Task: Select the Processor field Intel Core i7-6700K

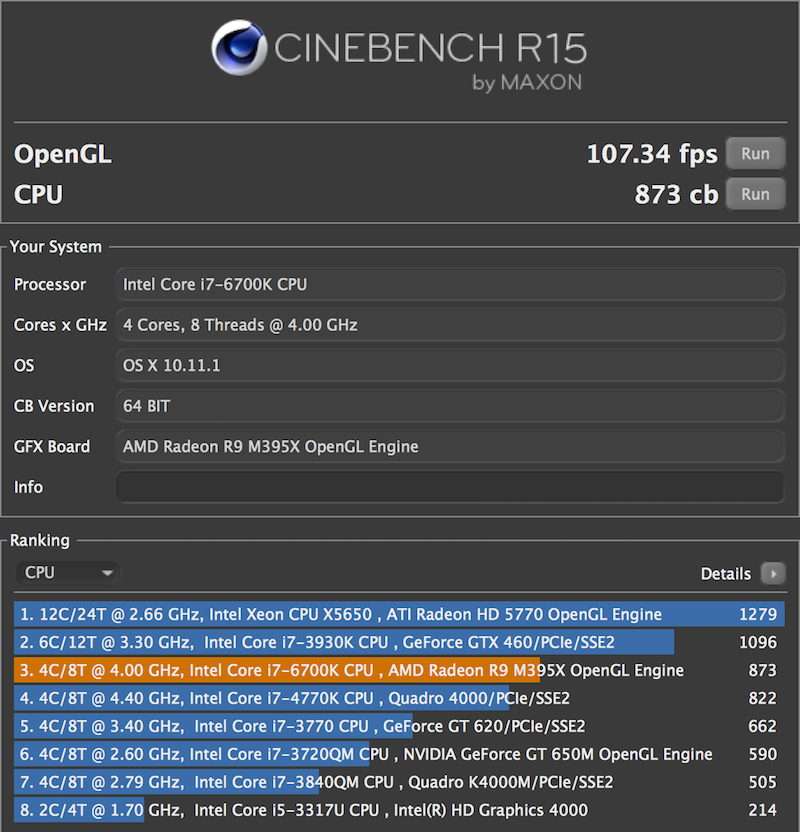Action: coord(450,284)
